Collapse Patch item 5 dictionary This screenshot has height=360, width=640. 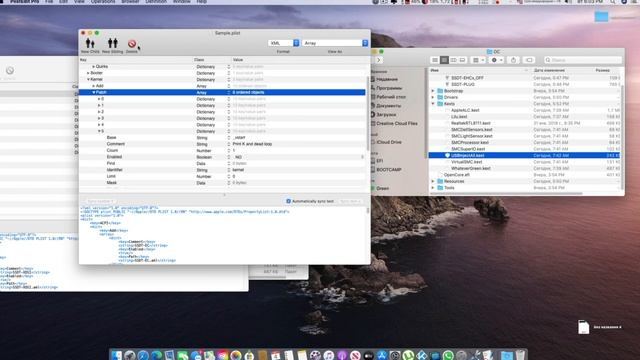point(99,131)
